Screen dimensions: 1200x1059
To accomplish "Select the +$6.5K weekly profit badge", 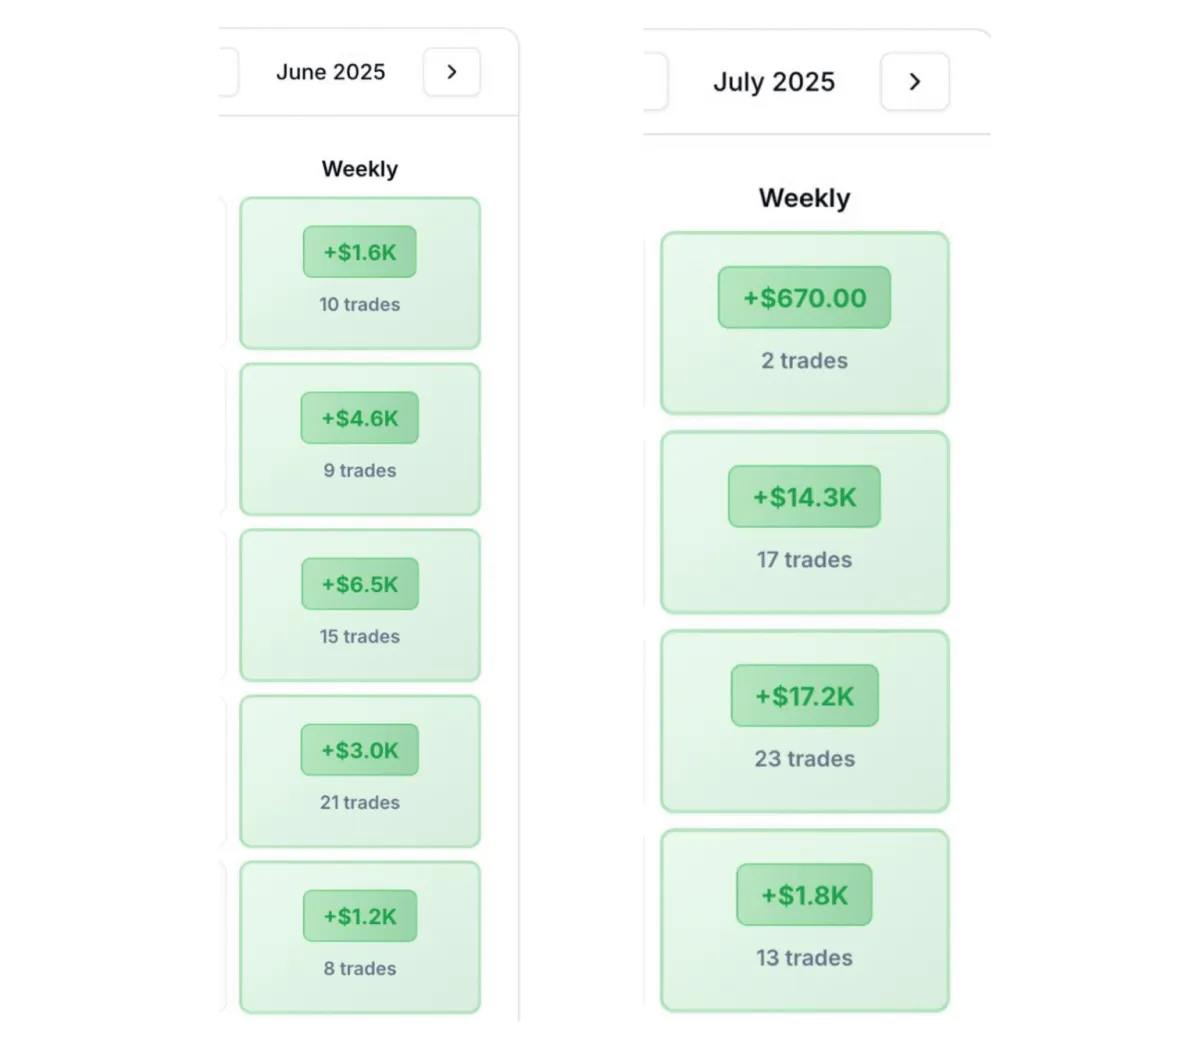I will coord(360,584).
